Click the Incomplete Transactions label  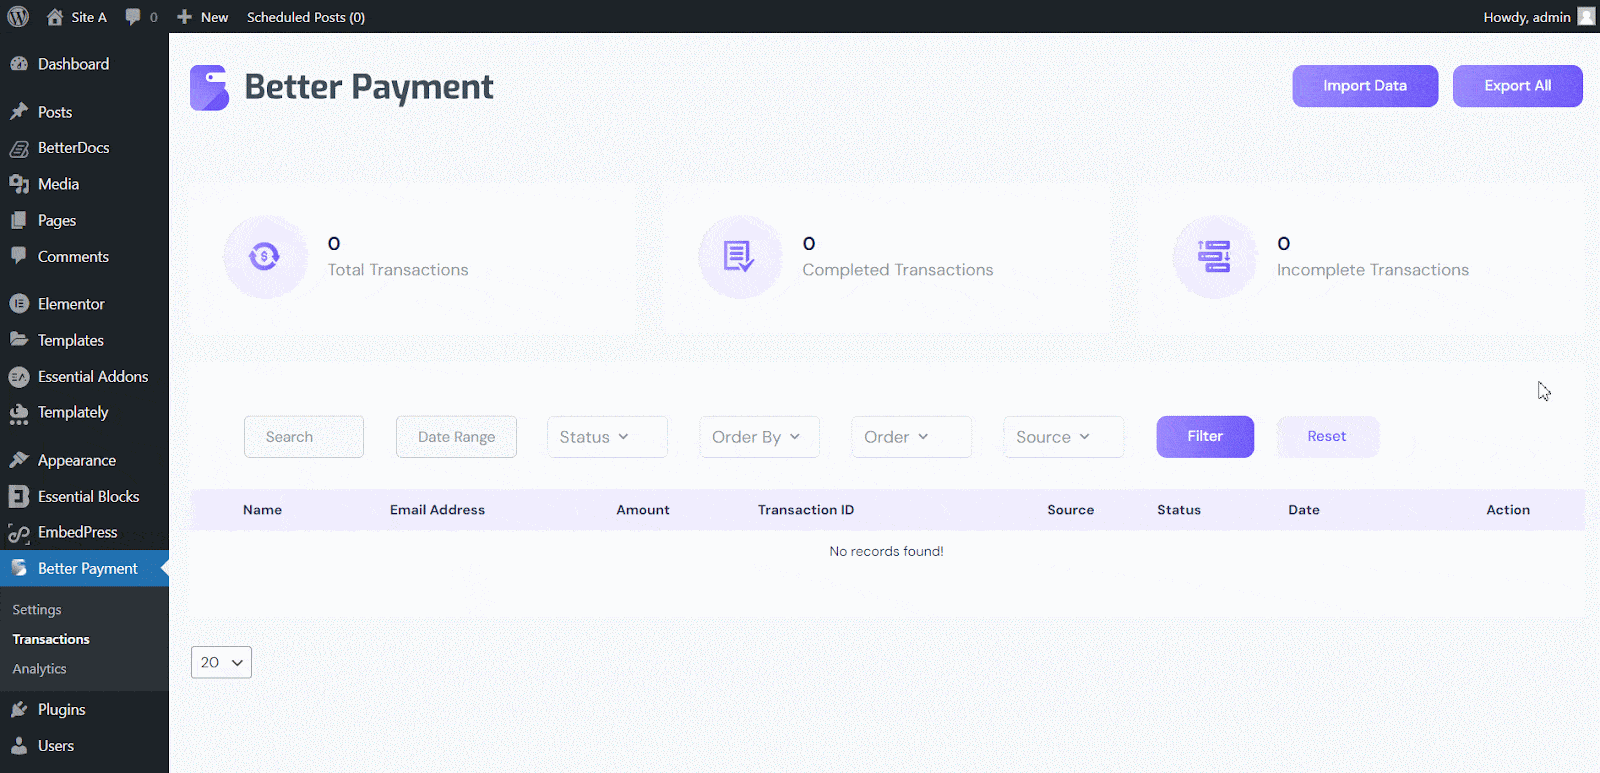[x=1373, y=270]
